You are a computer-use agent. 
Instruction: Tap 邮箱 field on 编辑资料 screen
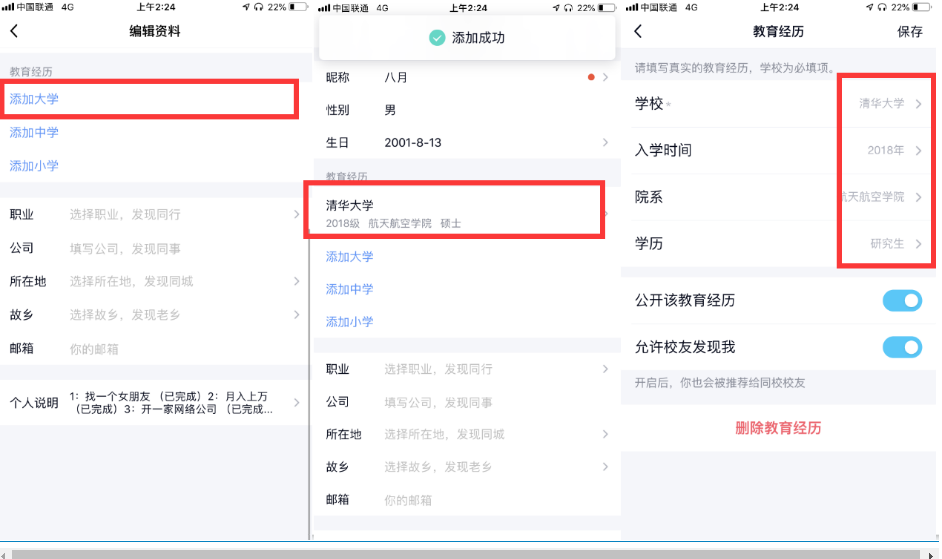coord(155,348)
